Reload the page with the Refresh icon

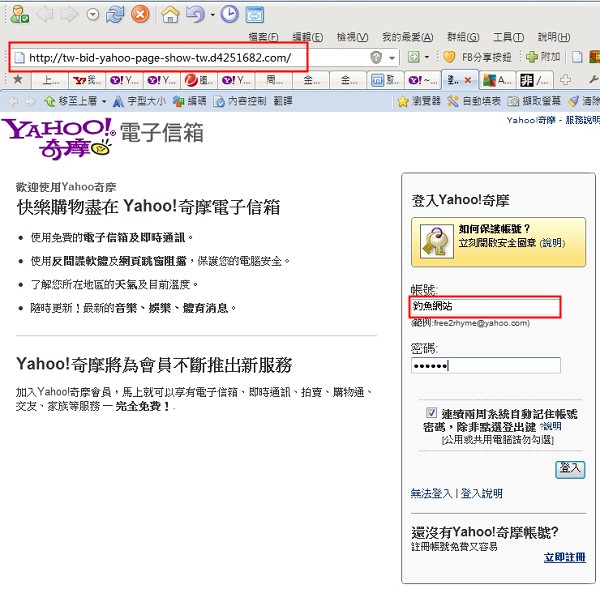(115, 15)
